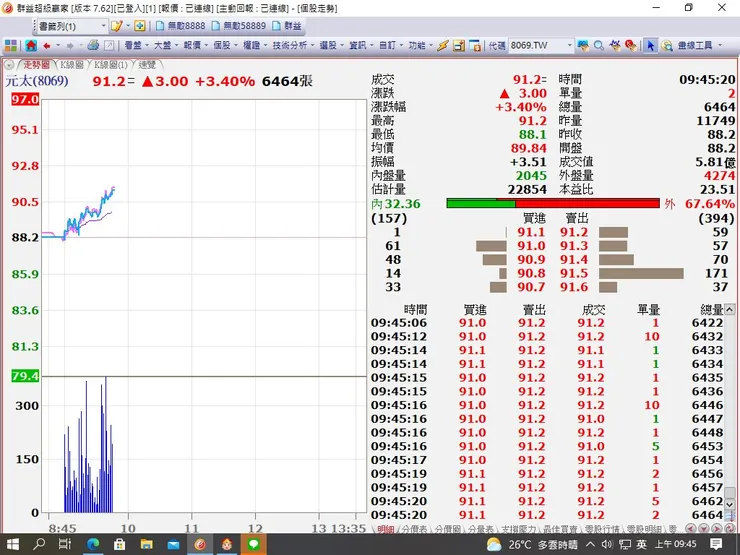Click the add bookmark plus icon
Viewport: 740px width, 555px height.
(139, 26)
